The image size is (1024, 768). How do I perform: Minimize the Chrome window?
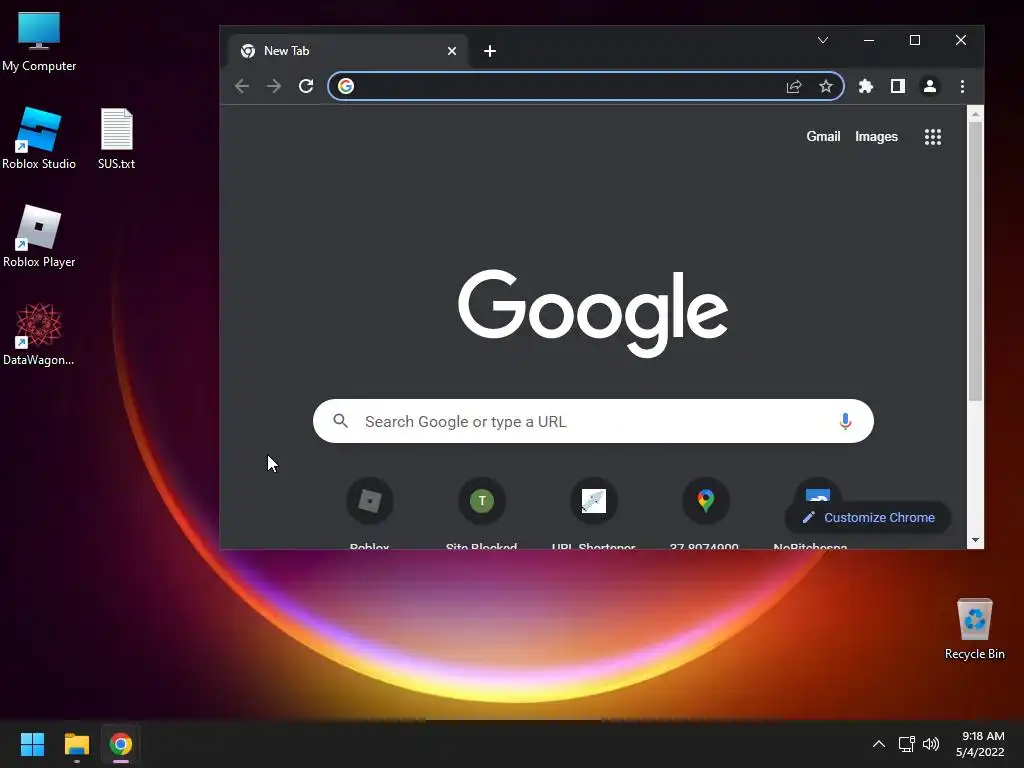point(869,40)
